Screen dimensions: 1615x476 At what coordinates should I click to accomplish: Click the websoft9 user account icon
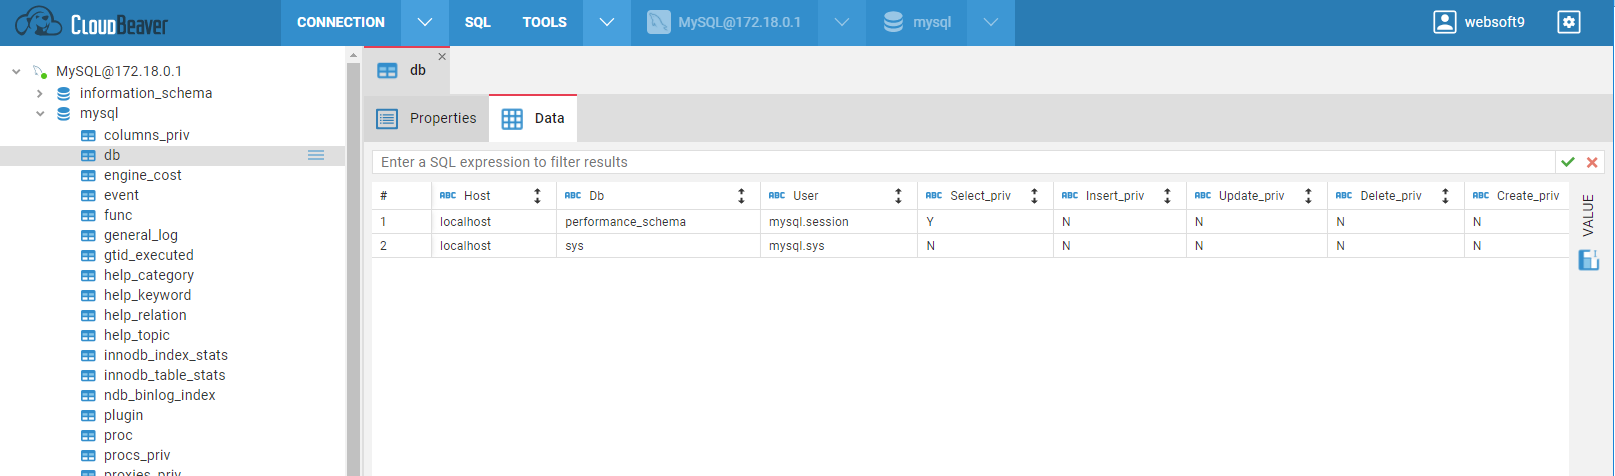(x=1444, y=22)
